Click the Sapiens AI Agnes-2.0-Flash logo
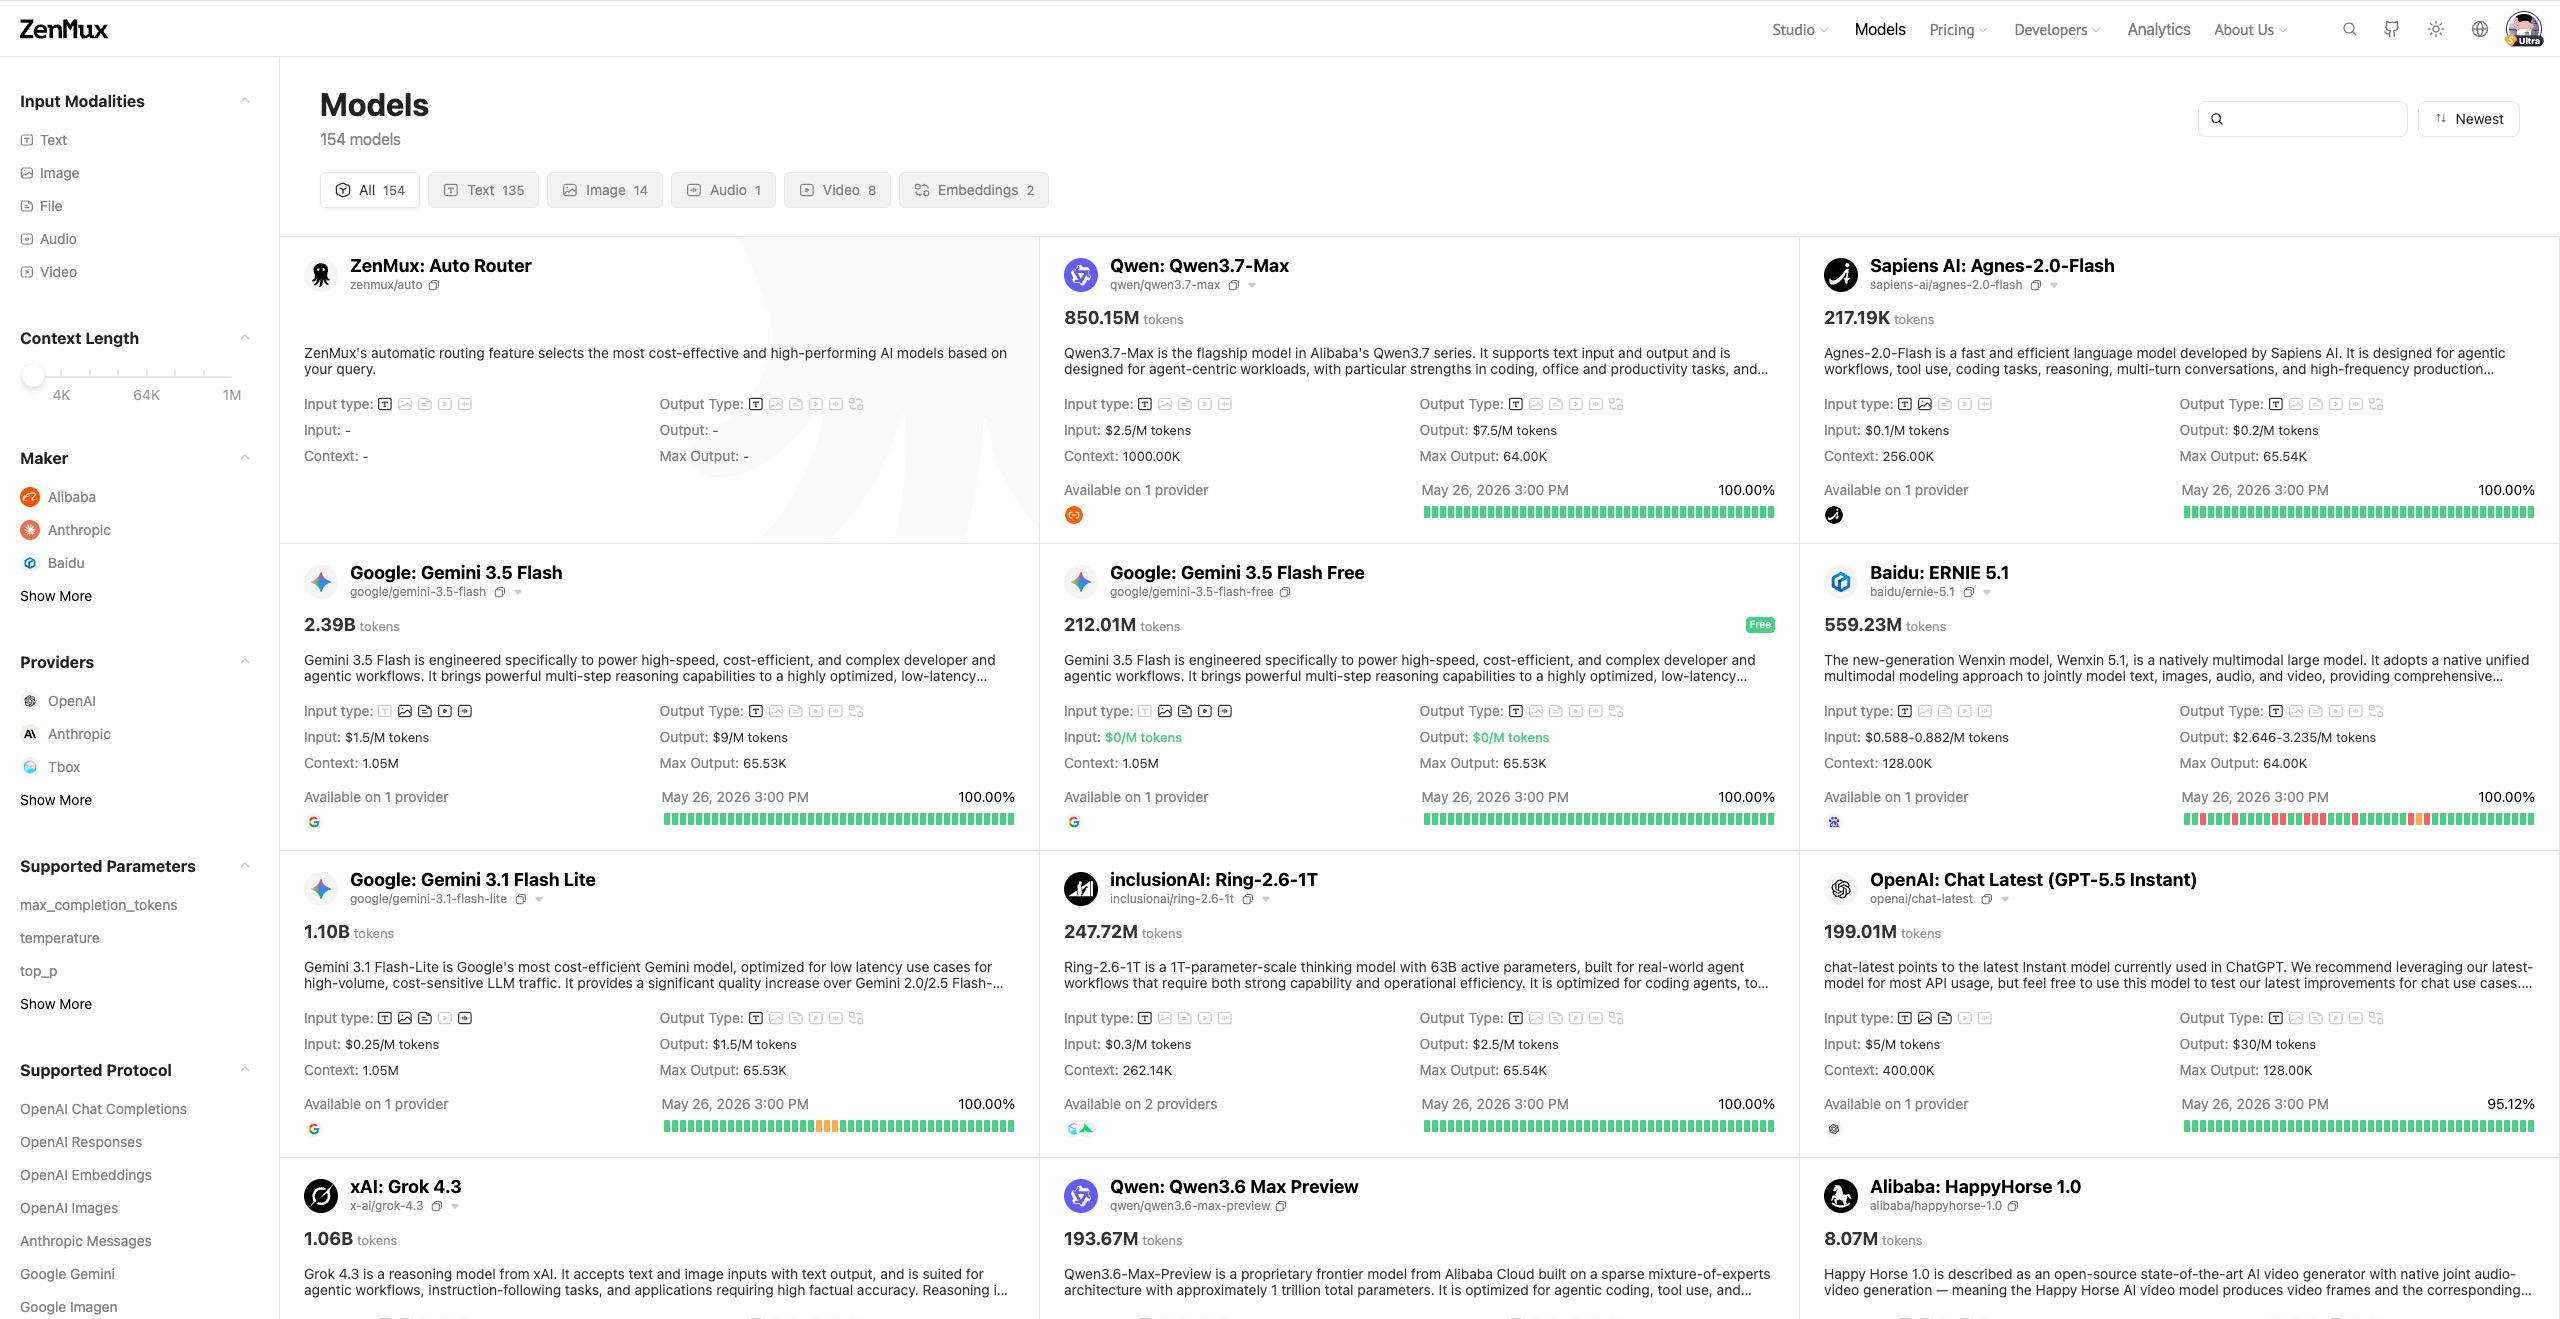The height and width of the screenshot is (1319, 2560). (1841, 274)
